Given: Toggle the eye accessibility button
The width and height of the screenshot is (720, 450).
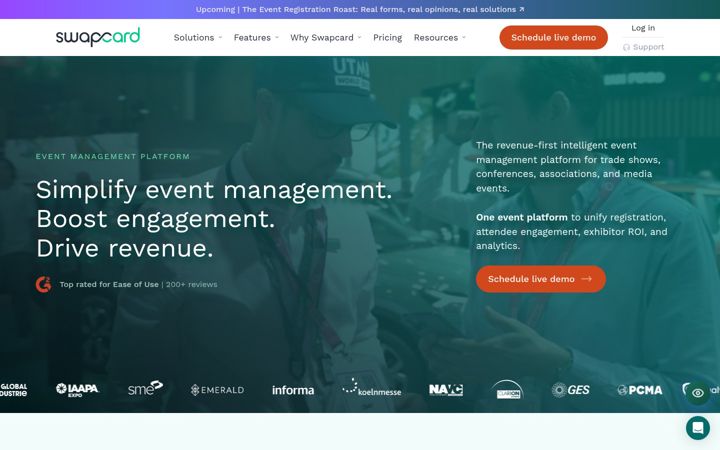Looking at the screenshot, I should pos(698,393).
